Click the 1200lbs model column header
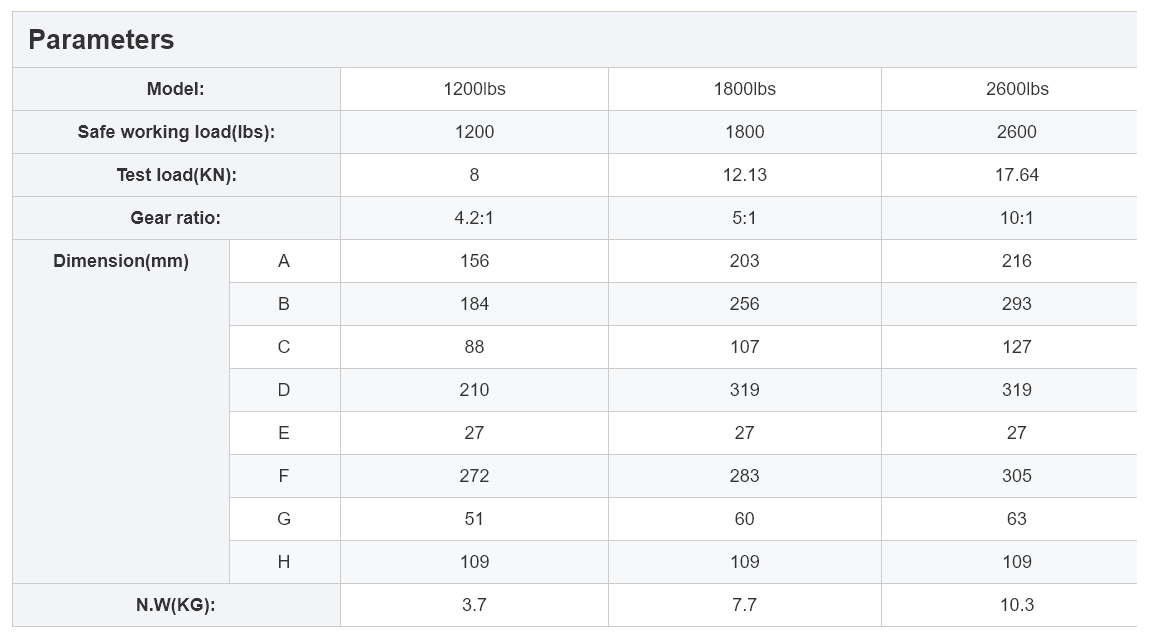Viewport: 1161px width, 640px height. (474, 89)
